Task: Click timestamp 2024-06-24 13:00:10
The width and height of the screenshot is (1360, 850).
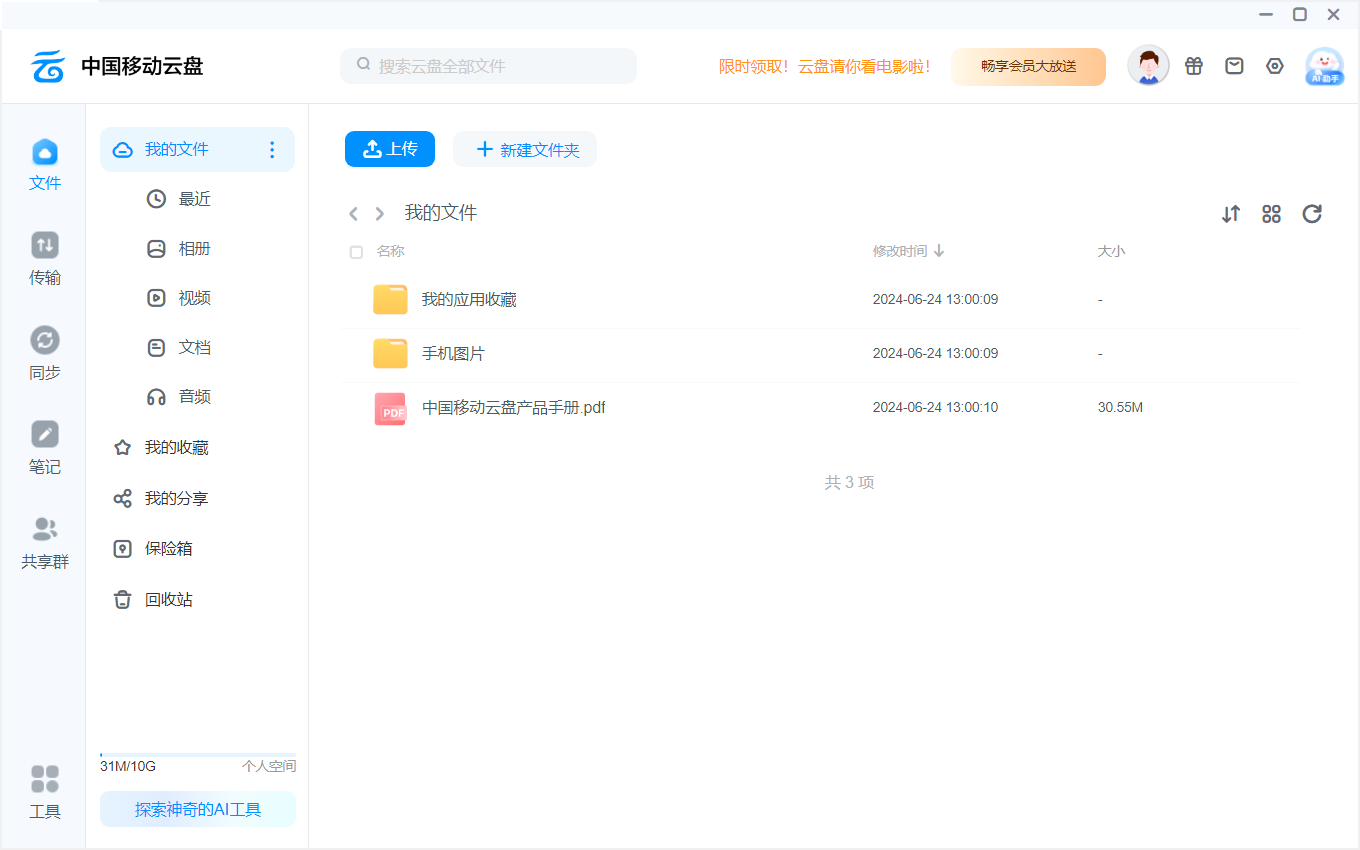Action: 935,408
